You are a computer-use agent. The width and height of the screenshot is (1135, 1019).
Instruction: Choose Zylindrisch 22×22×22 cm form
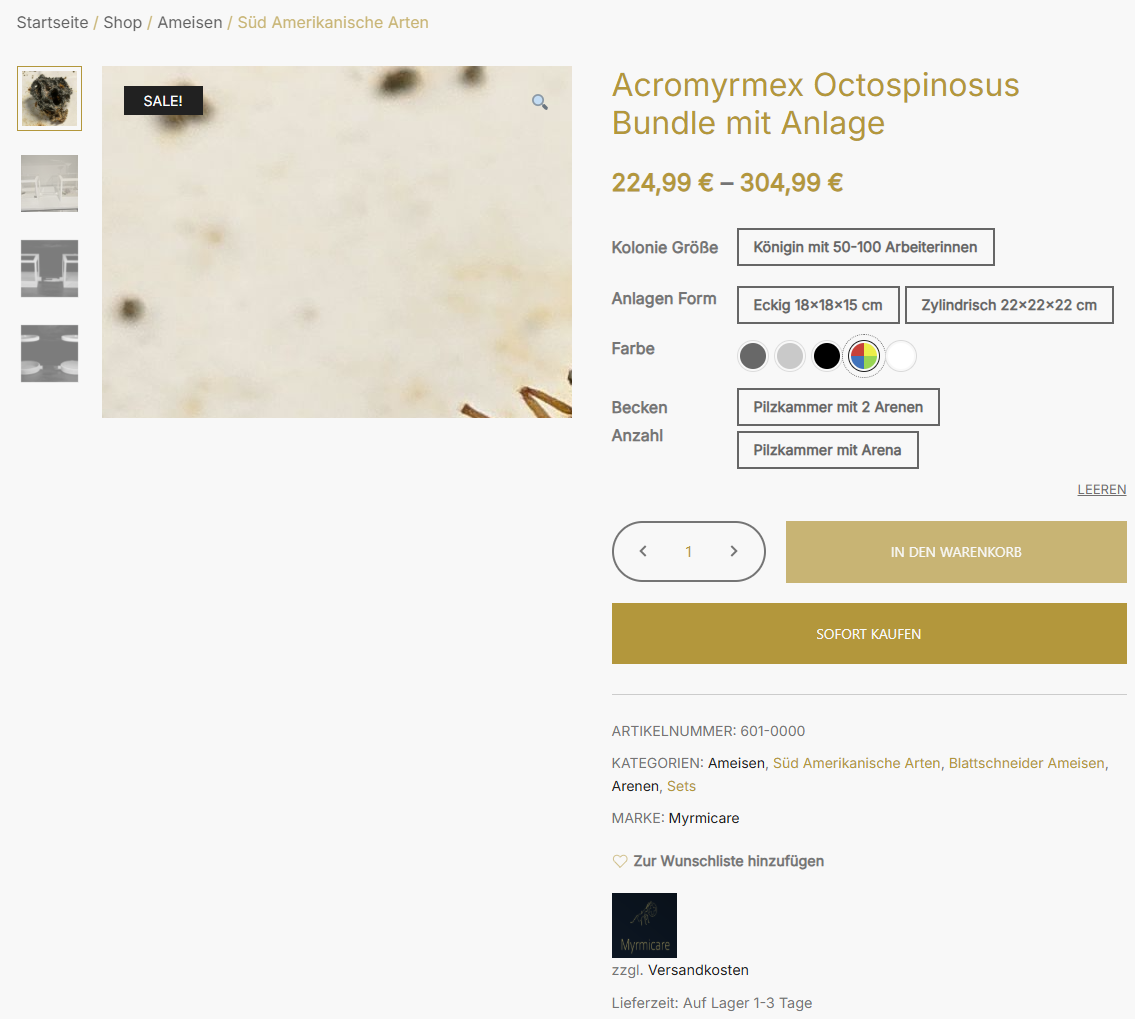coord(1009,305)
